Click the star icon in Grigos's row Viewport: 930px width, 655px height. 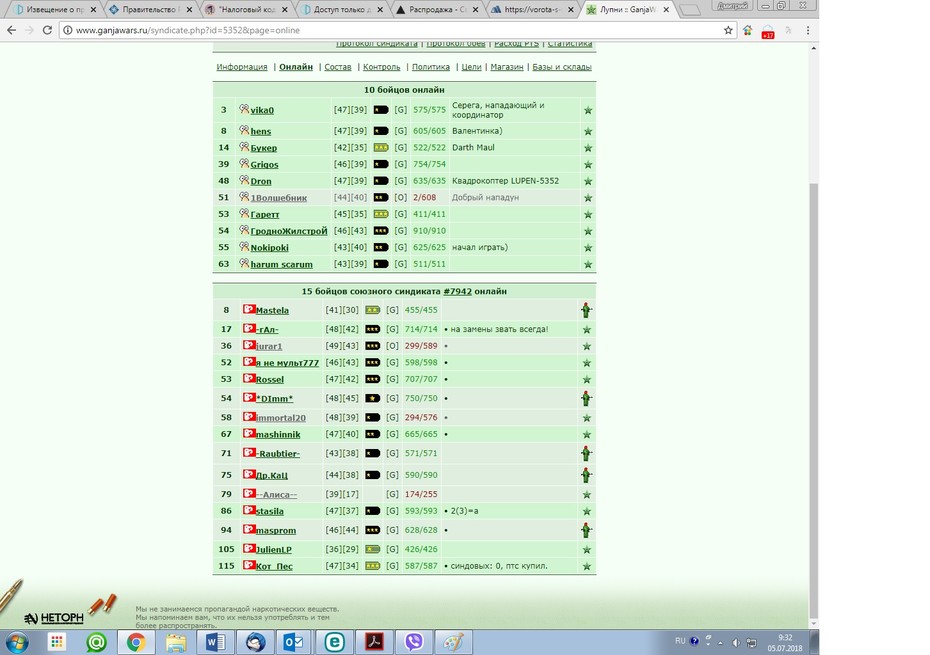pyautogui.click(x=588, y=165)
